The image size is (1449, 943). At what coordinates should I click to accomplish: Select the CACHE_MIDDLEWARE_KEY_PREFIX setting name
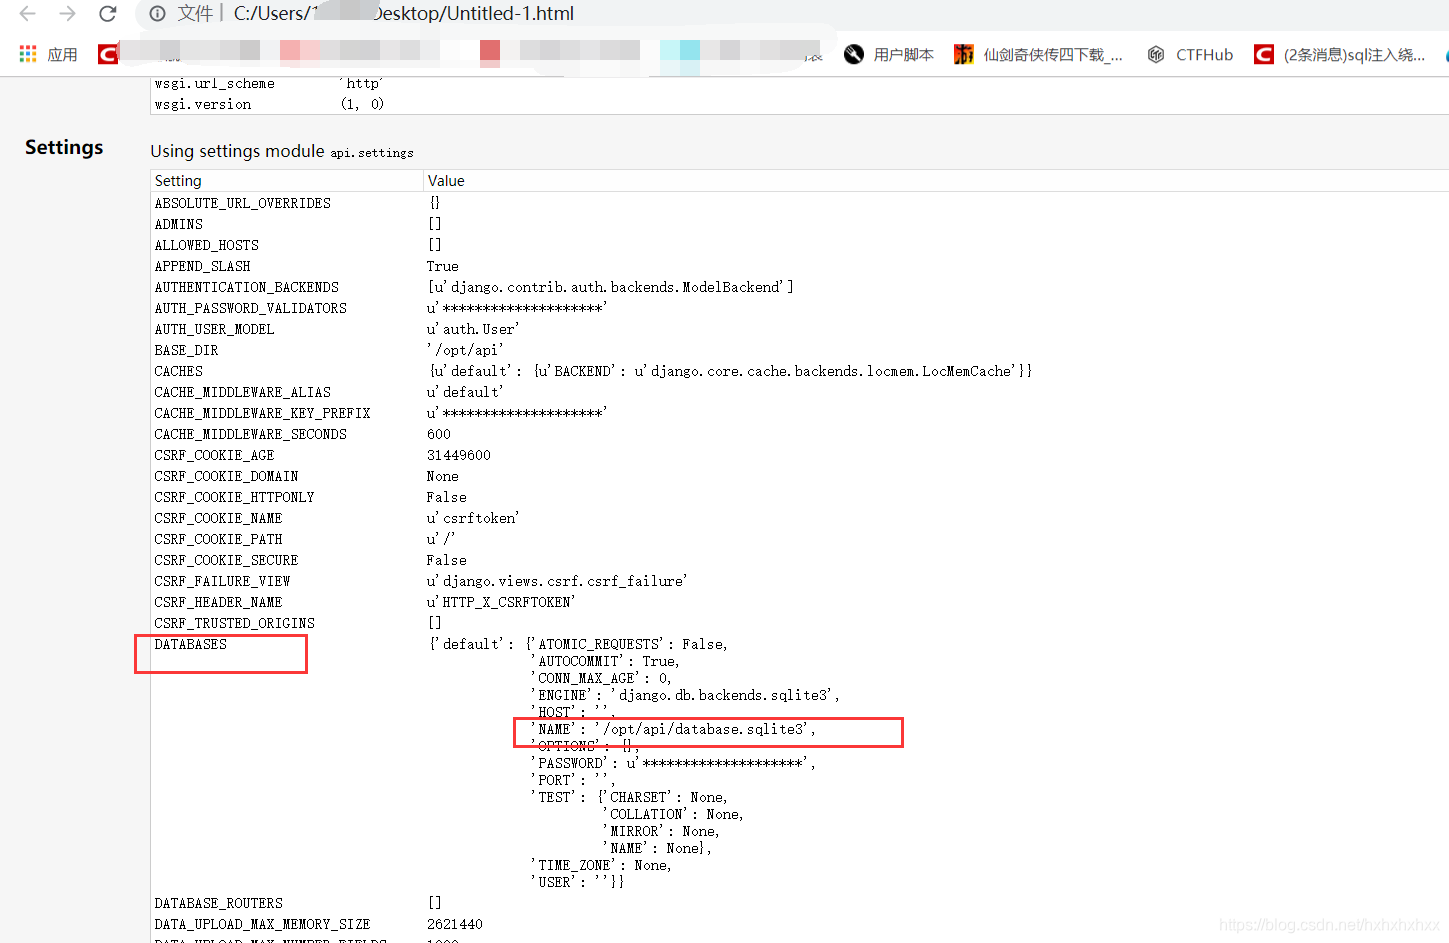click(262, 413)
